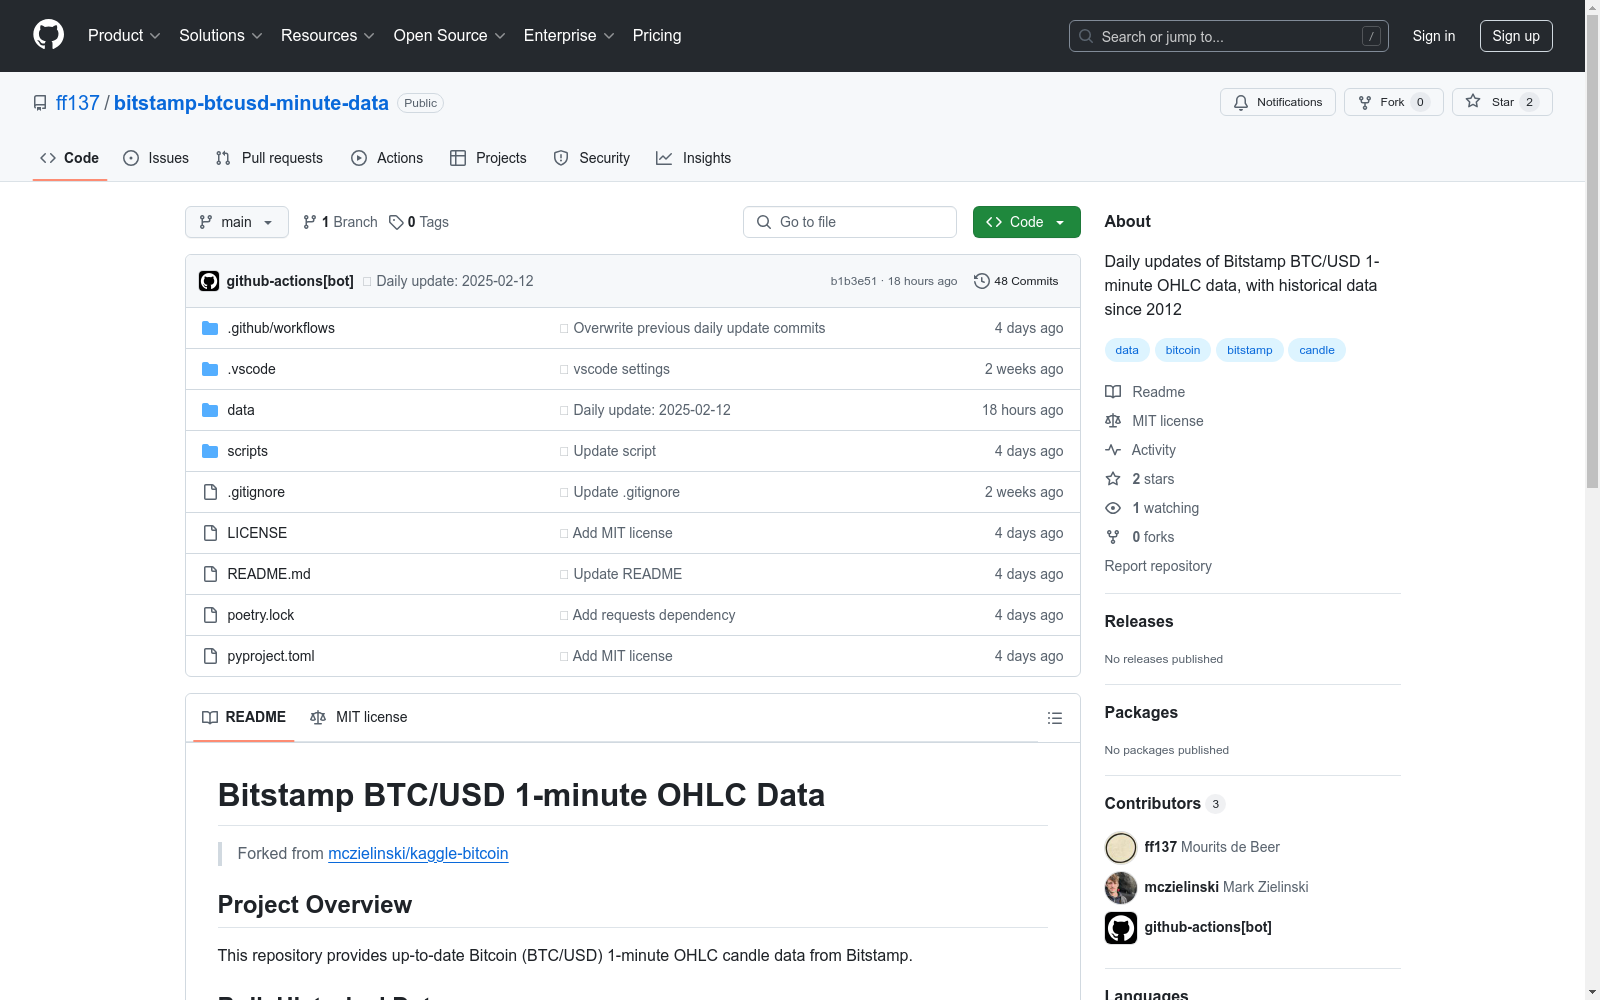Viewport: 1600px width, 1000px height.
Task: Open commit hash b1b3e51
Action: tap(854, 281)
